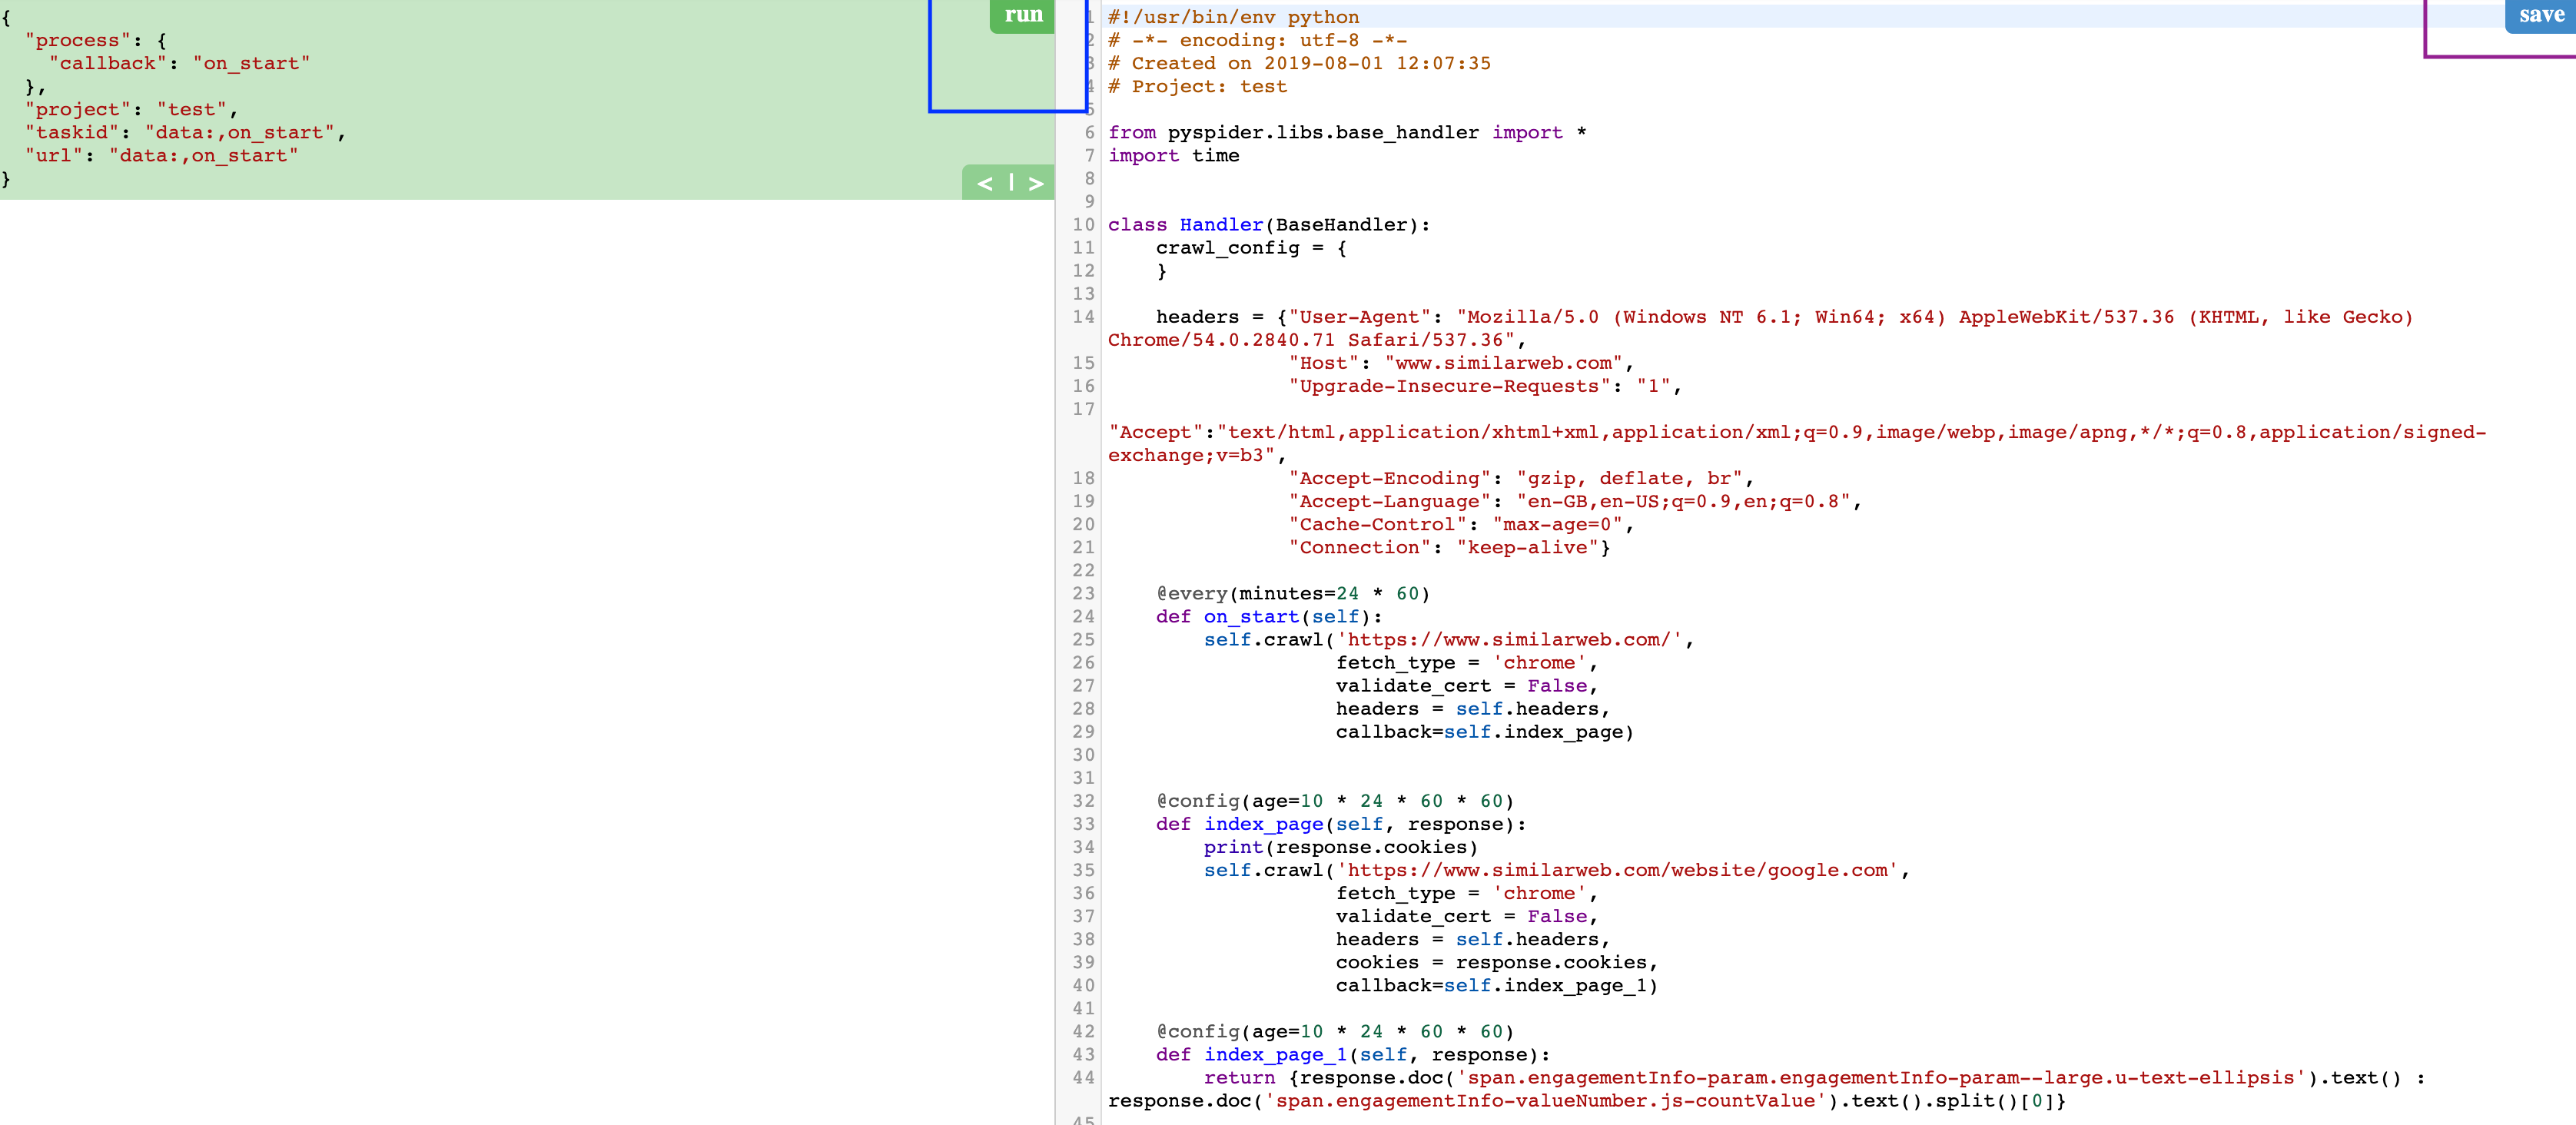Click the "project": "test" JSON line
The width and height of the screenshot is (2576, 1125).
[x=131, y=109]
